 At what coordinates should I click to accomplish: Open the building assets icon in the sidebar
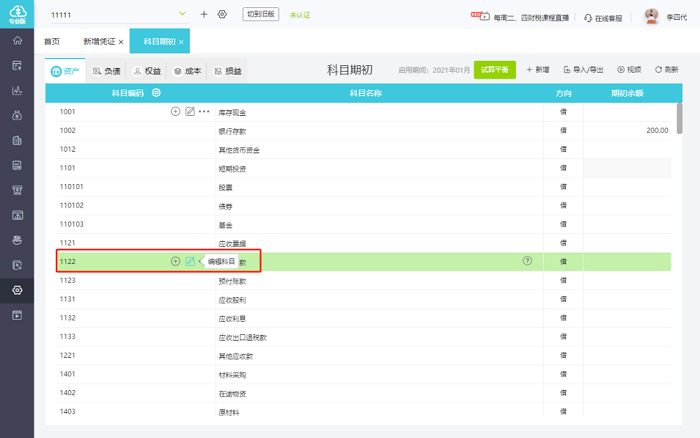tap(17, 141)
